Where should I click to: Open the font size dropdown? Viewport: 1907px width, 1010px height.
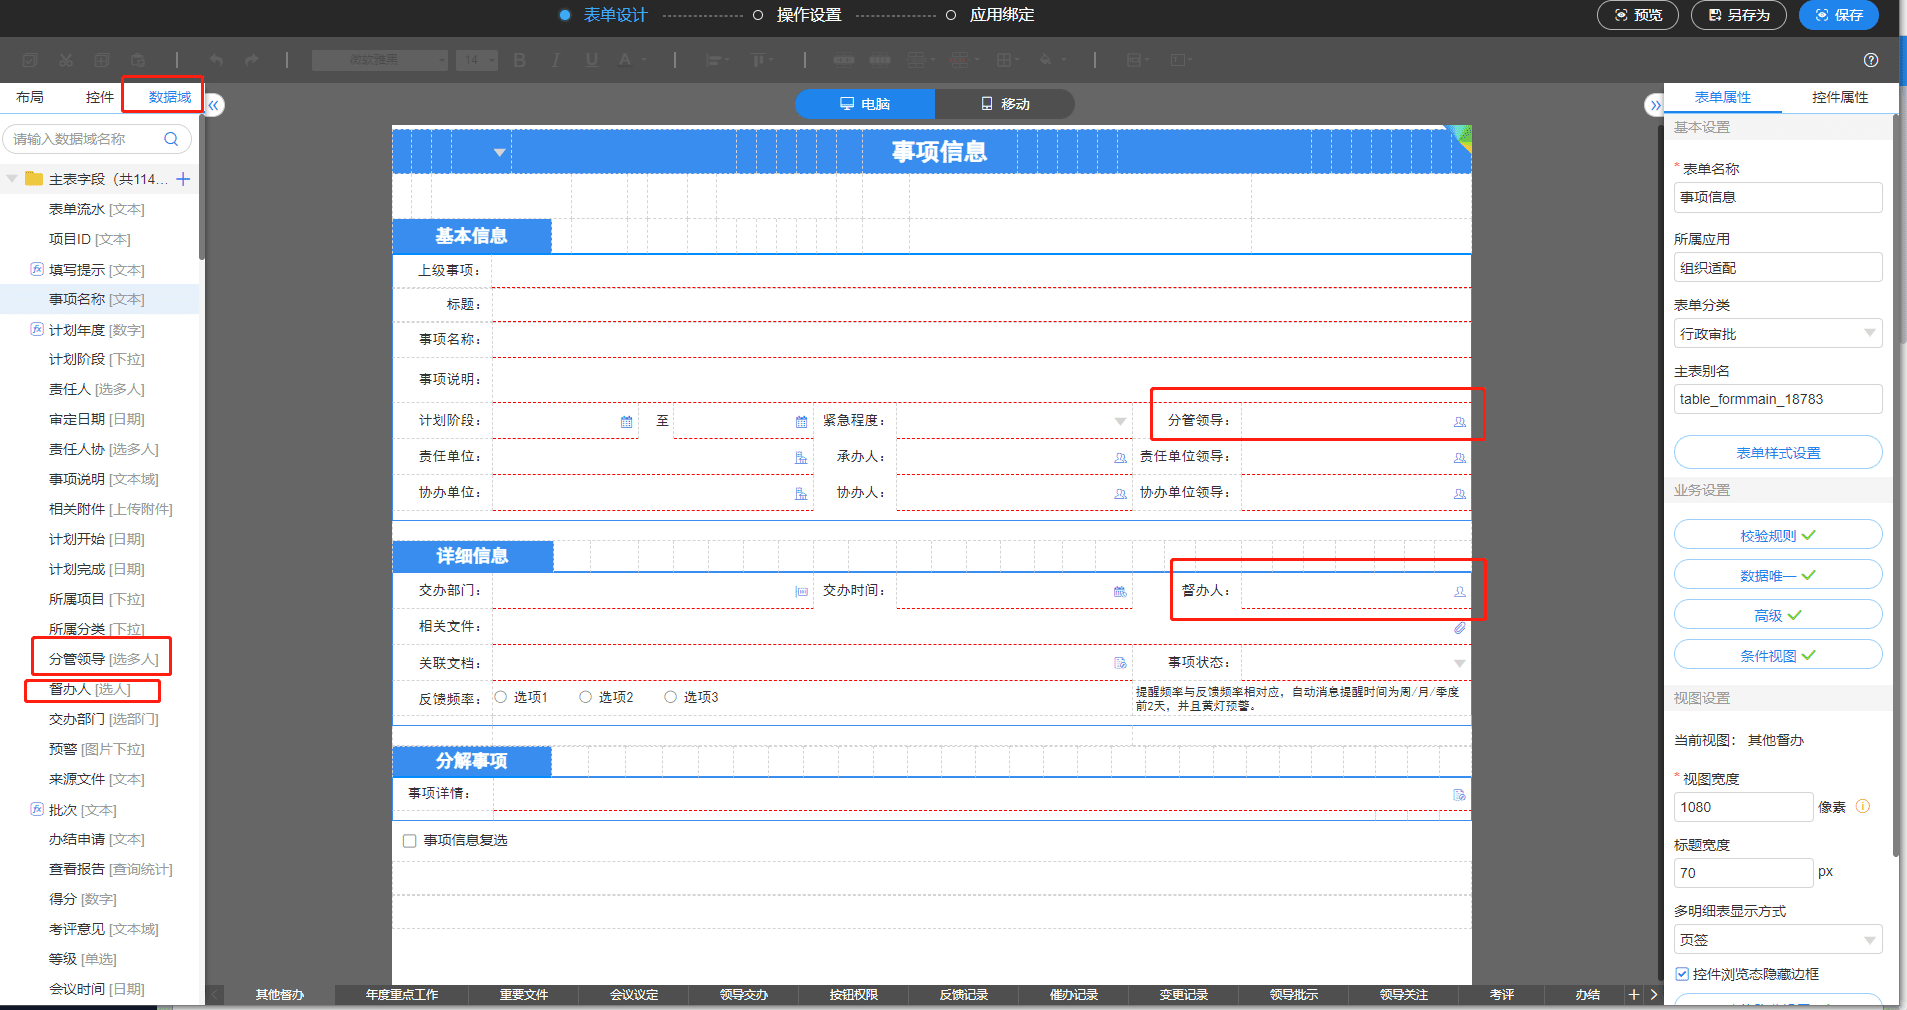[x=477, y=60]
